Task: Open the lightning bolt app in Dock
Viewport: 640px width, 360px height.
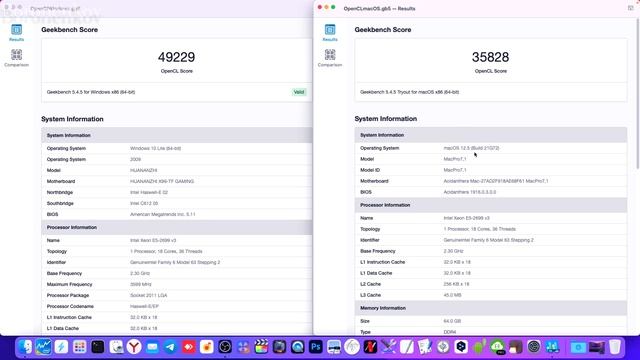Action: coord(61,347)
